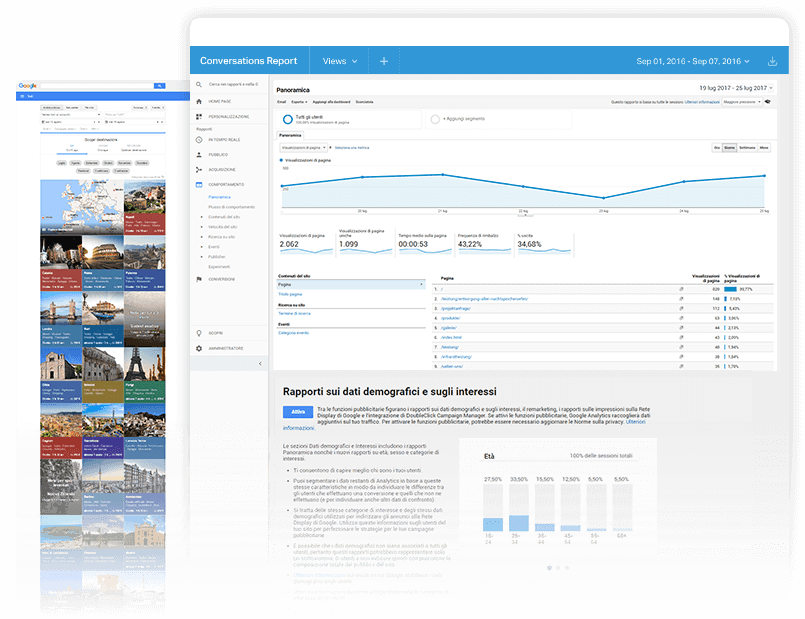Click the Amministratore gear icon
The width and height of the screenshot is (805, 619).
coord(199,348)
